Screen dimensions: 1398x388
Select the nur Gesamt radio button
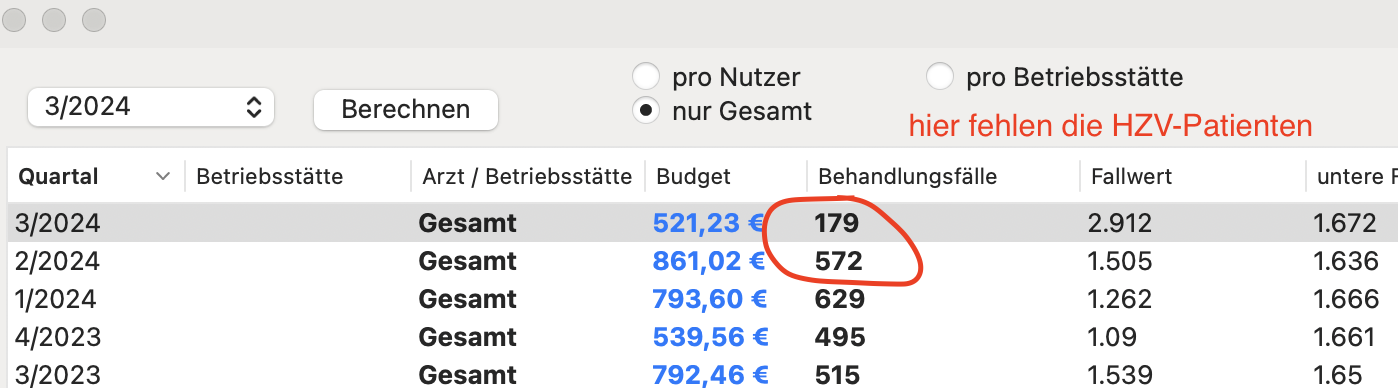coord(647,111)
